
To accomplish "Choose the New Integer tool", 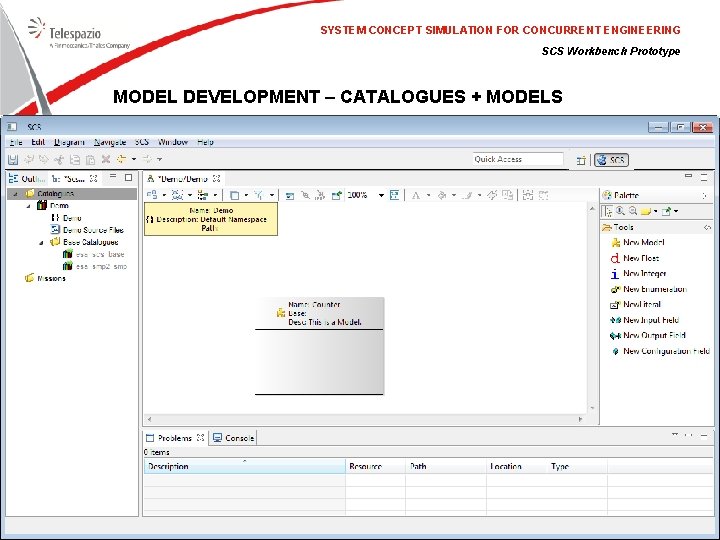I will pyautogui.click(x=643, y=274).
